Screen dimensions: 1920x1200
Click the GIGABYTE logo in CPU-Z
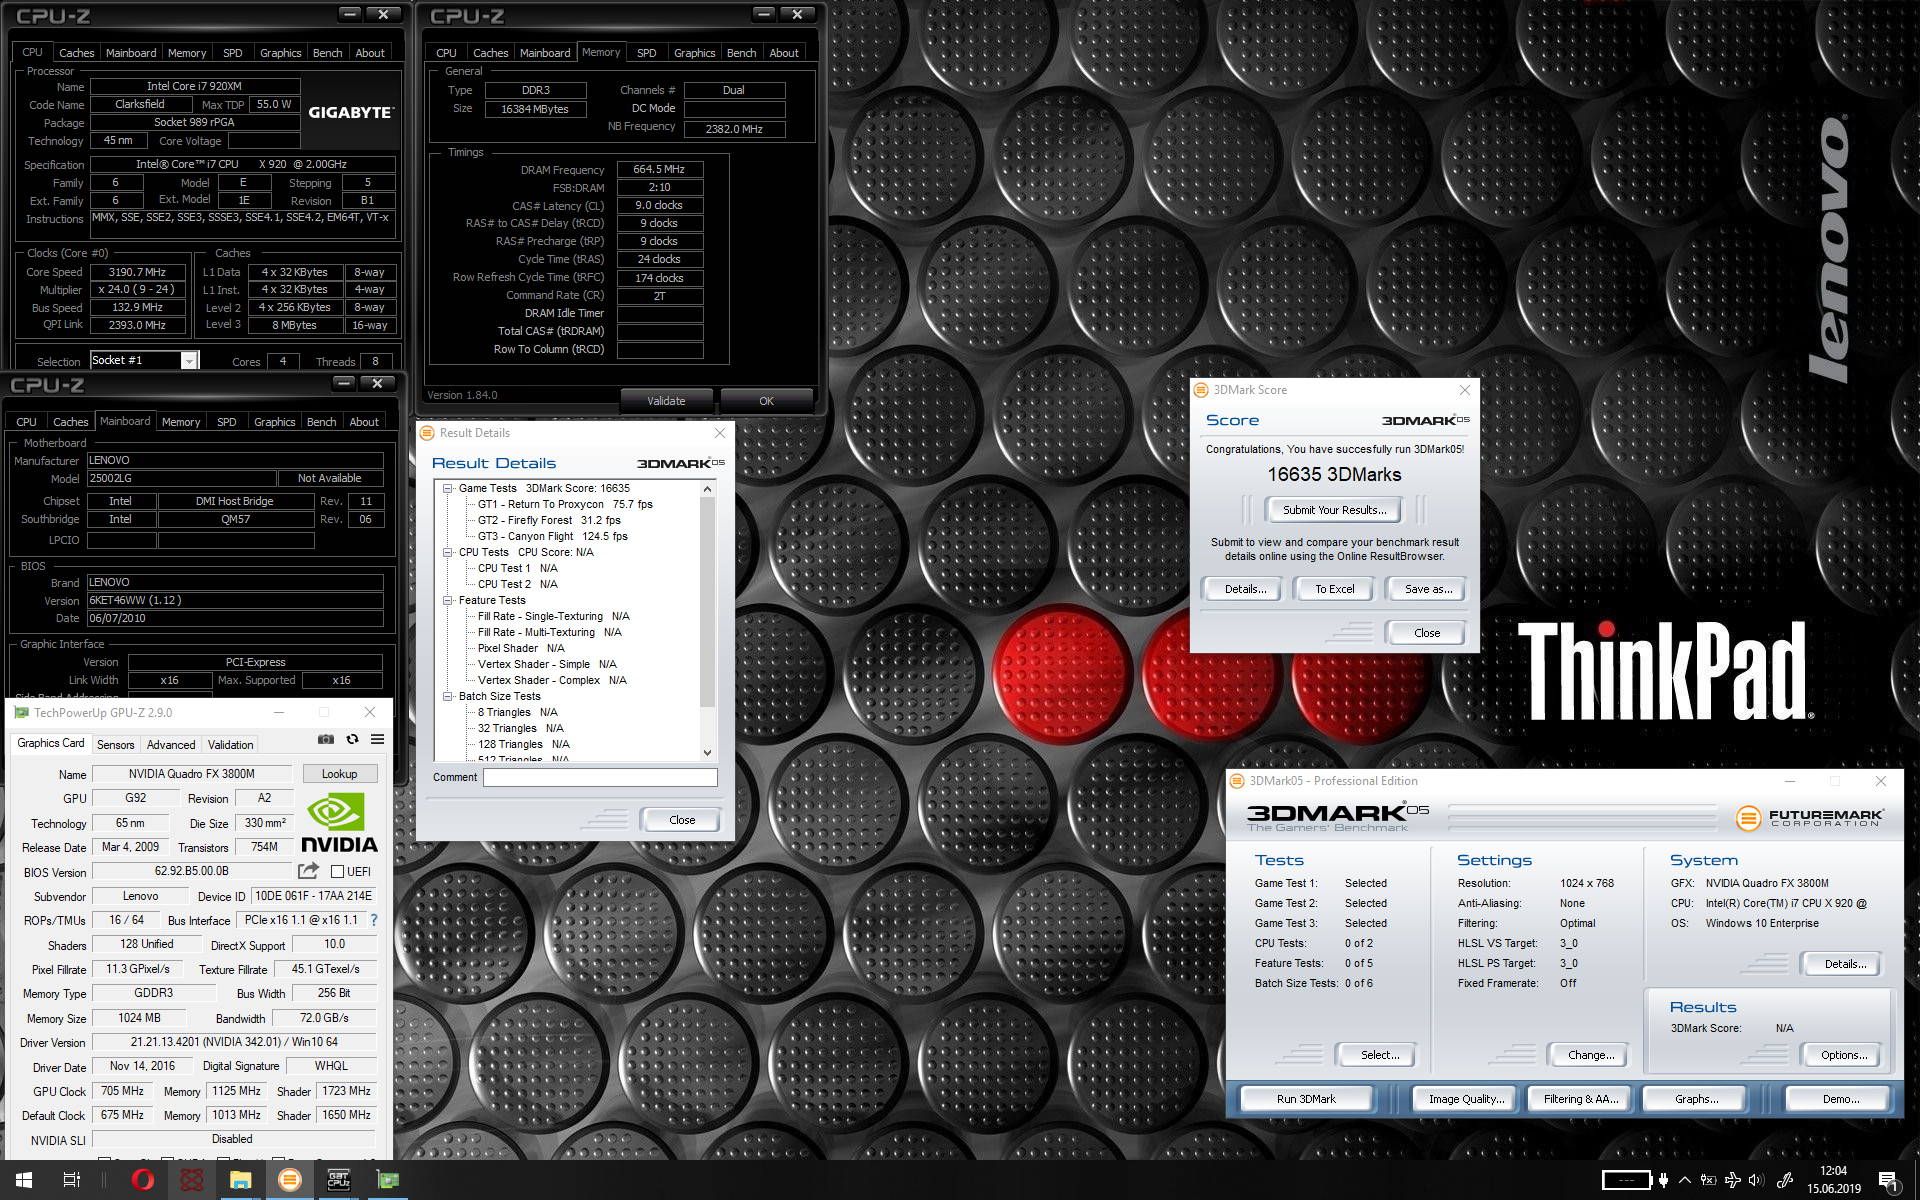click(351, 112)
